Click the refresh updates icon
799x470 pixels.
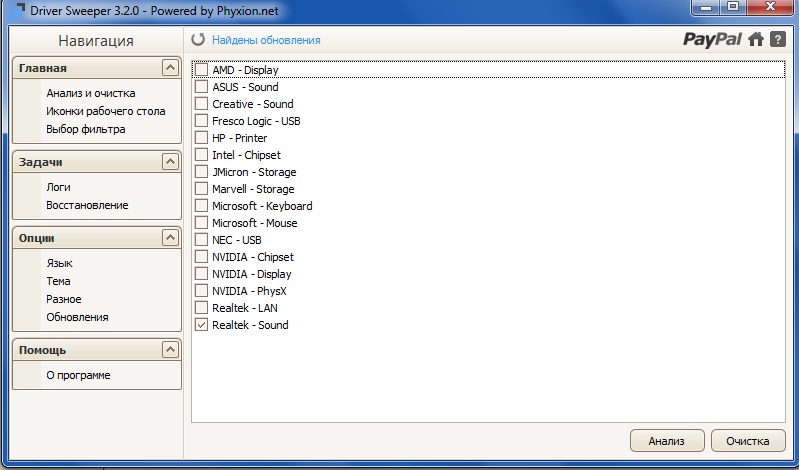[198, 39]
